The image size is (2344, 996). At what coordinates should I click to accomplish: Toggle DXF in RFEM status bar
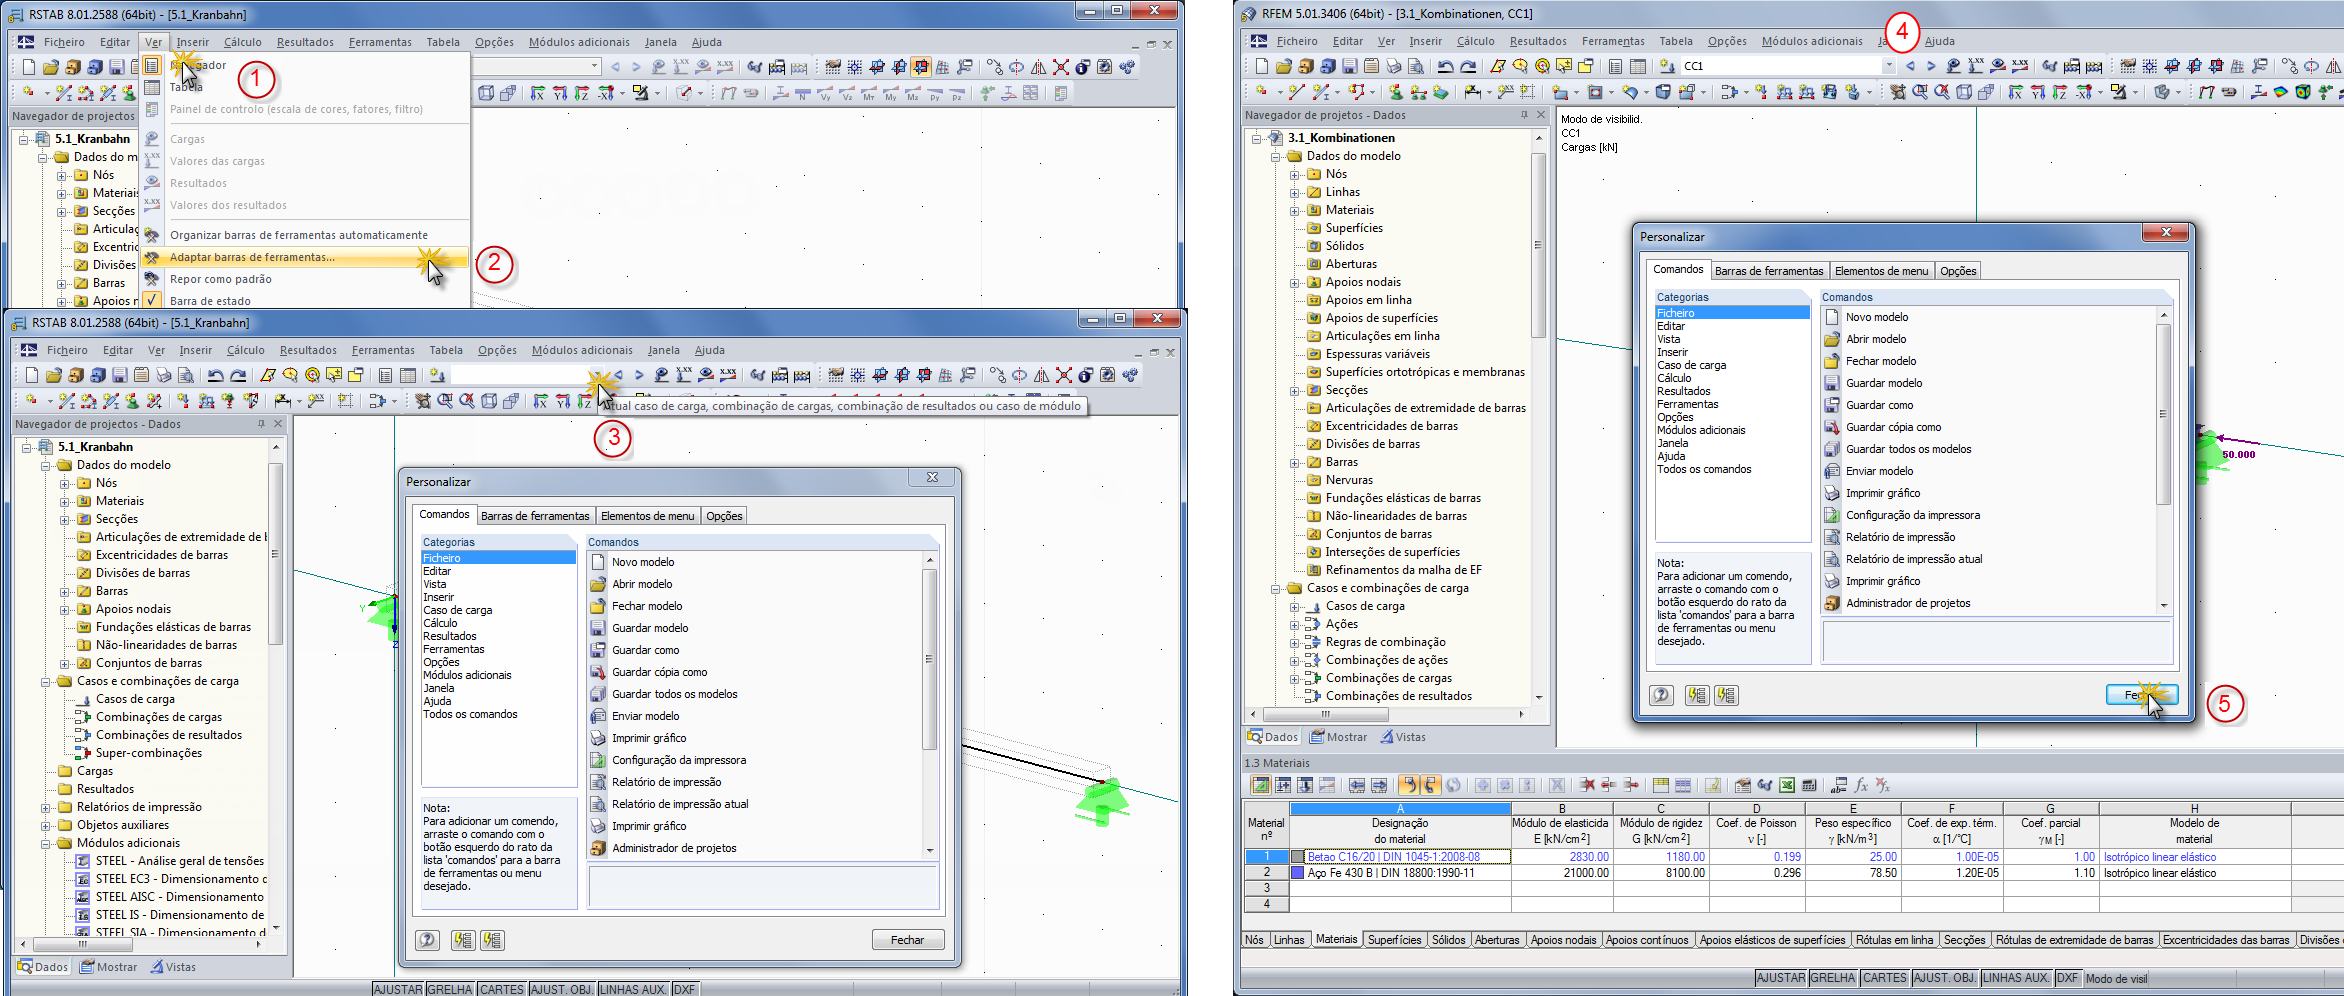point(2067,978)
